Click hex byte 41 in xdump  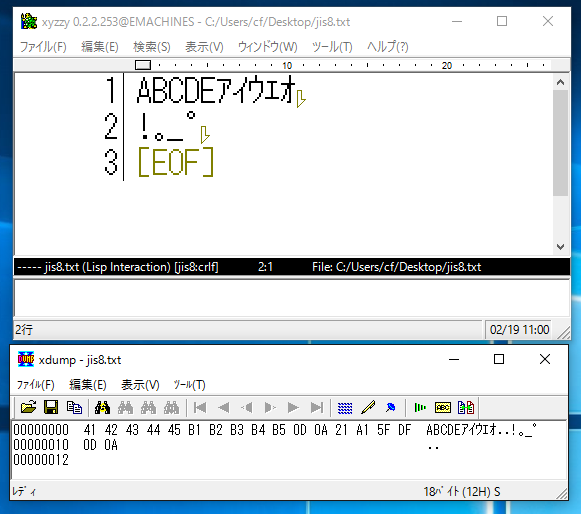coord(90,430)
